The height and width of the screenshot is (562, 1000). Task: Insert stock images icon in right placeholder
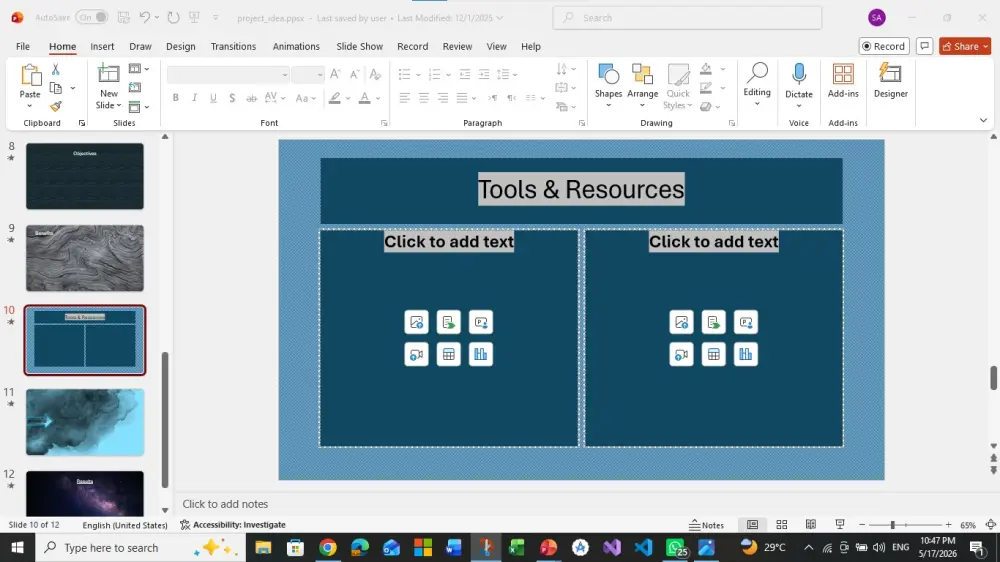click(681, 322)
